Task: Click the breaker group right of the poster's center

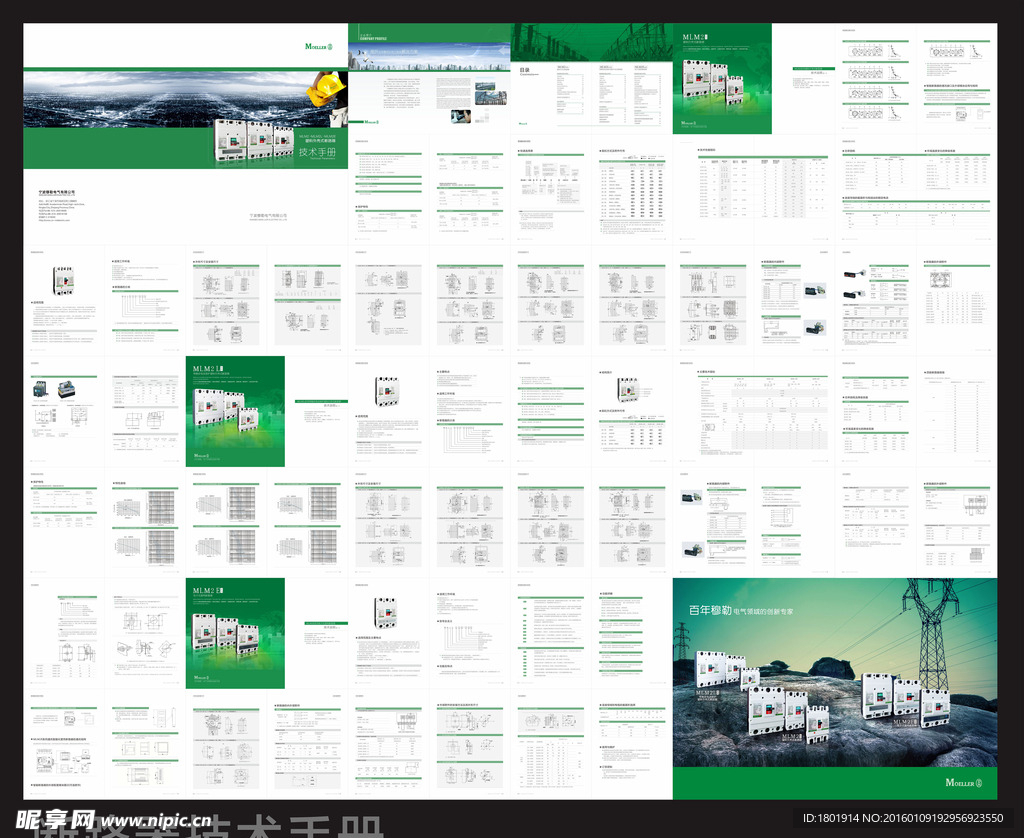Action: pyautogui.click(x=905, y=699)
